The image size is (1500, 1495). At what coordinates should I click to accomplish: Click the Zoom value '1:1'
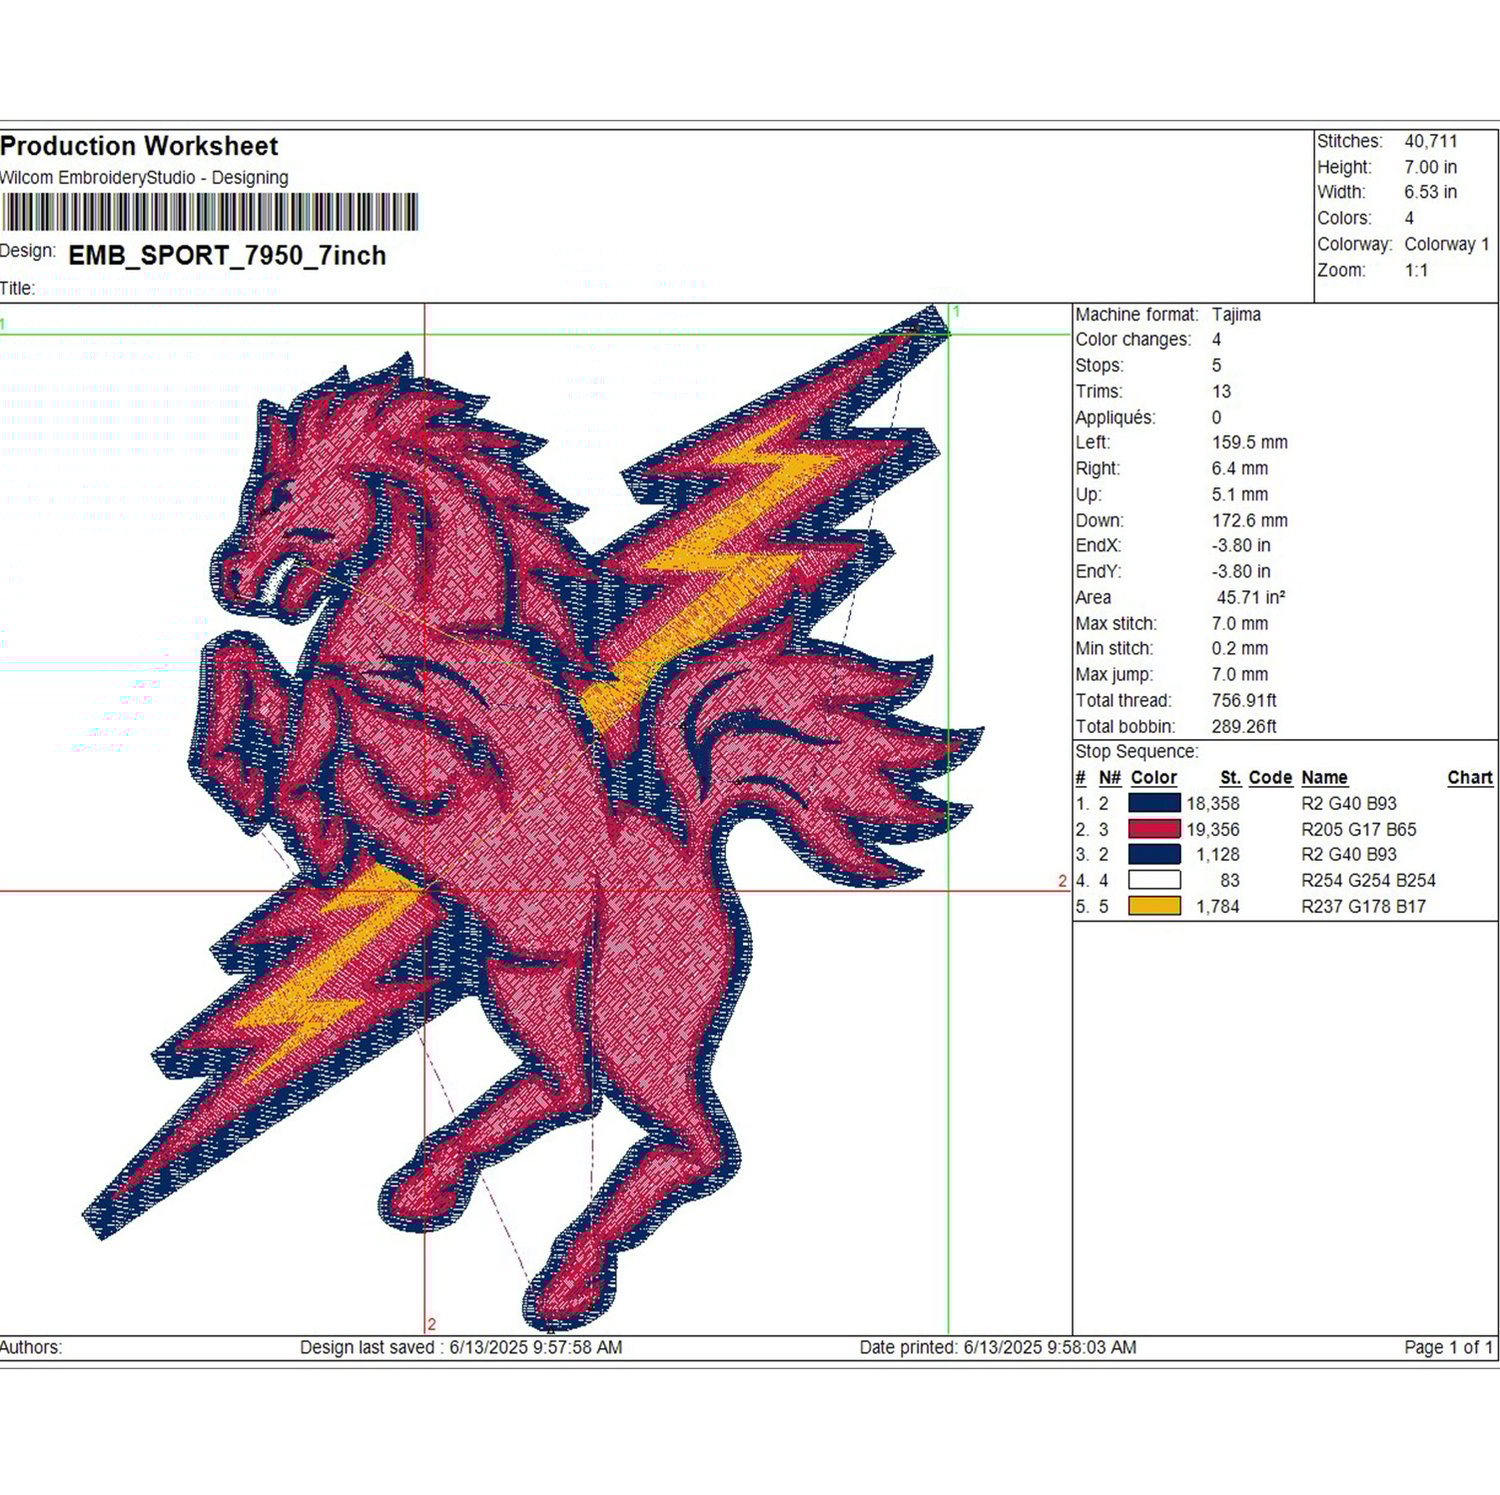coord(1416,270)
